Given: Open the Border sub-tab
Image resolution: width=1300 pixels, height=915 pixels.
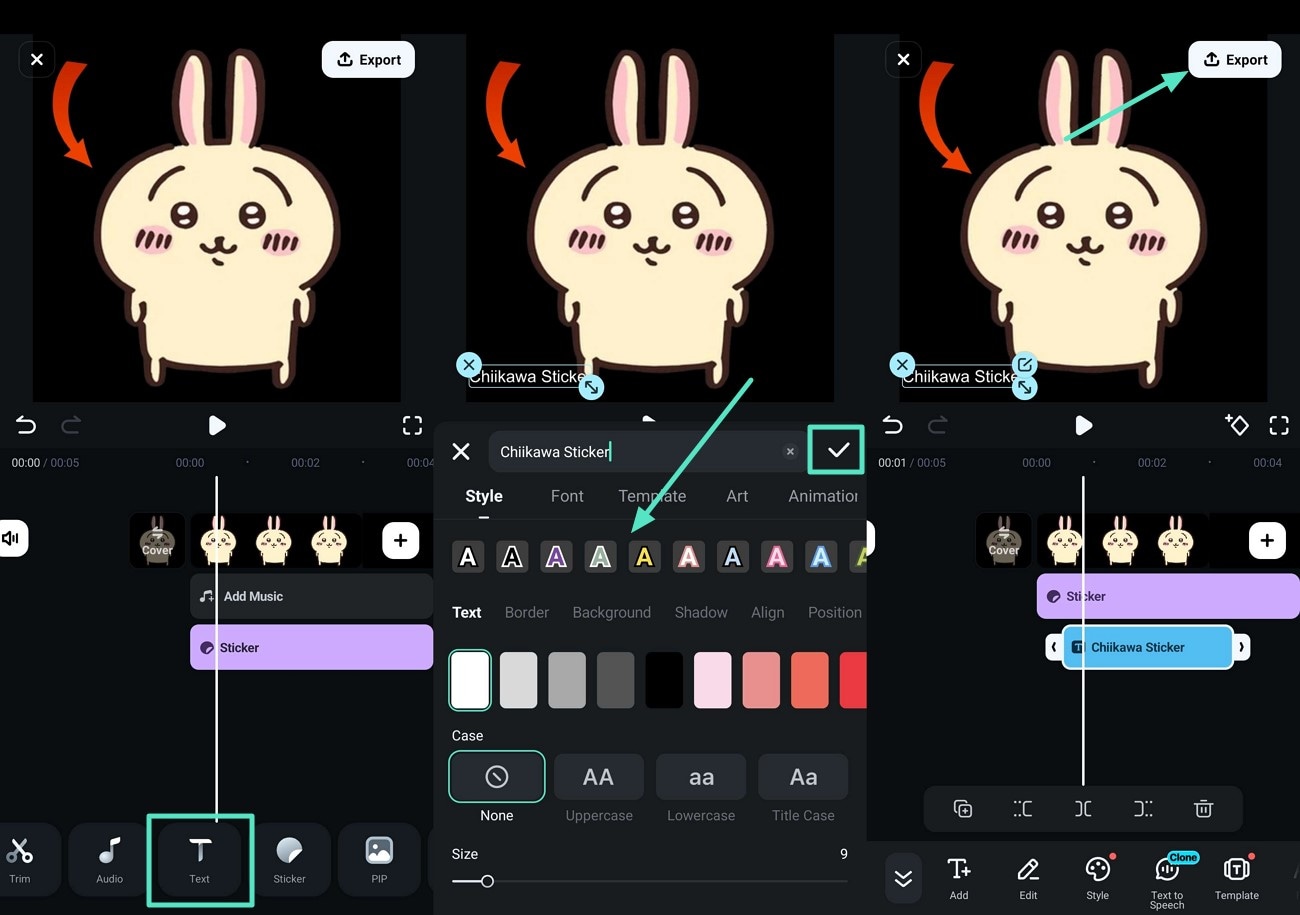Looking at the screenshot, I should 527,612.
